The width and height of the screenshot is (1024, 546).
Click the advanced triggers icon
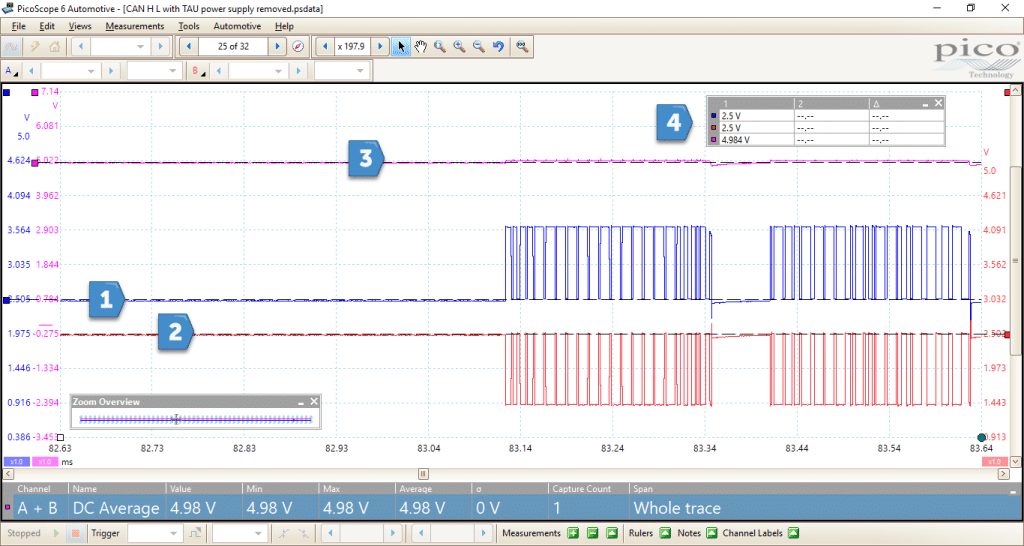(x=195, y=533)
